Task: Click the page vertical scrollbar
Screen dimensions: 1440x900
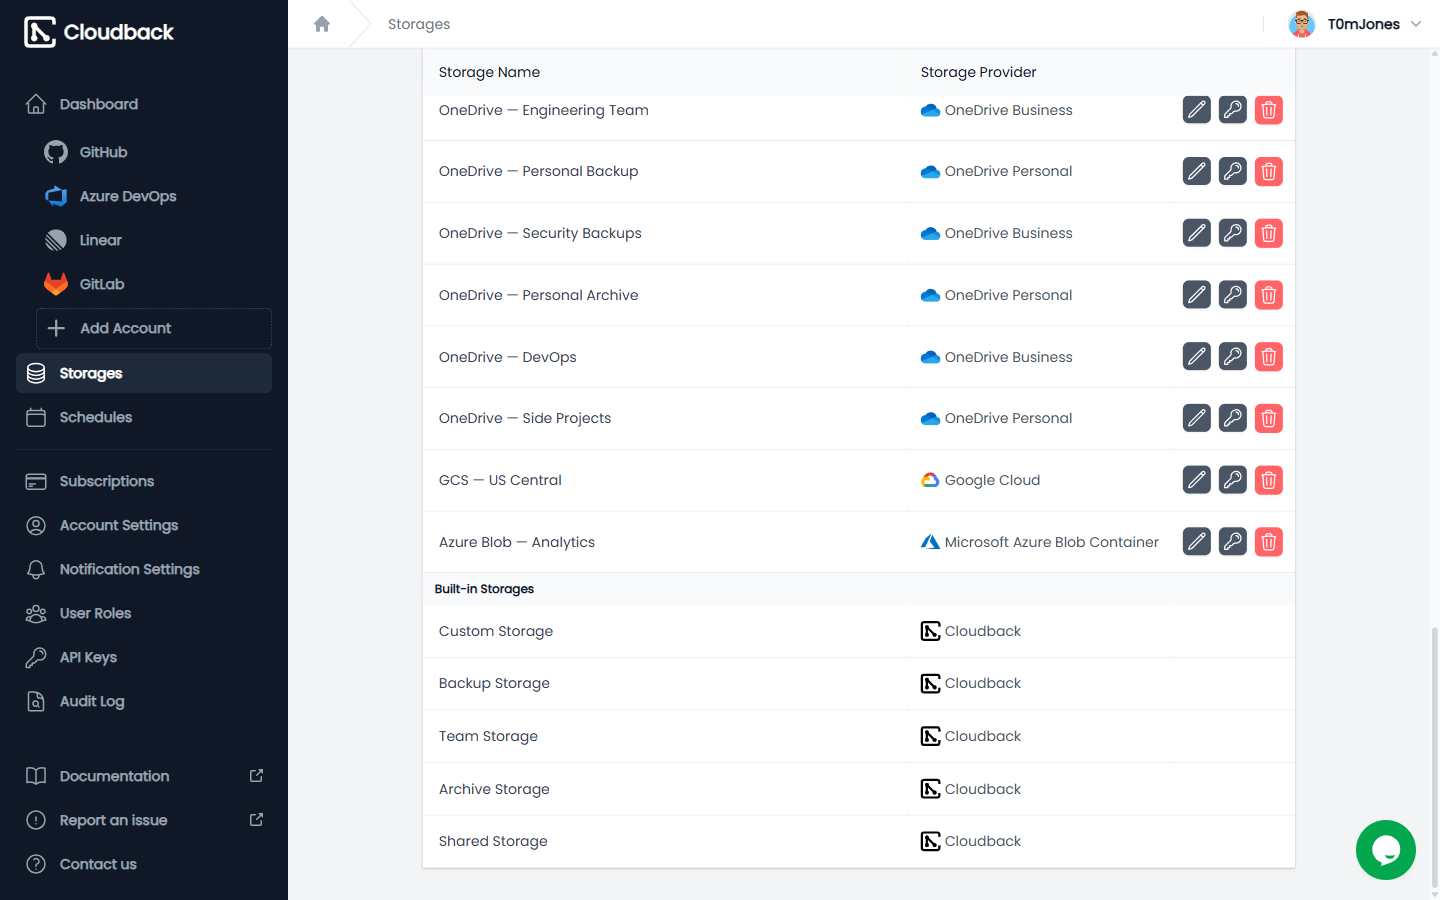Action: pyautogui.click(x=1435, y=757)
